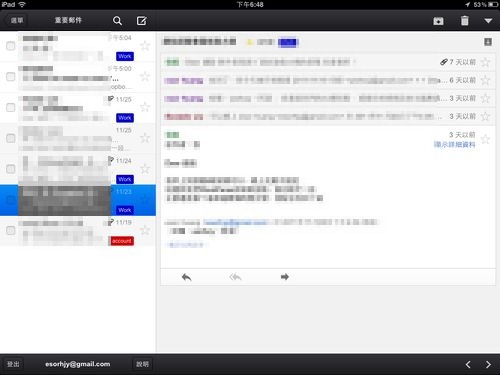
Task: Select checkbox of the 5:00 email
Action: point(11,77)
